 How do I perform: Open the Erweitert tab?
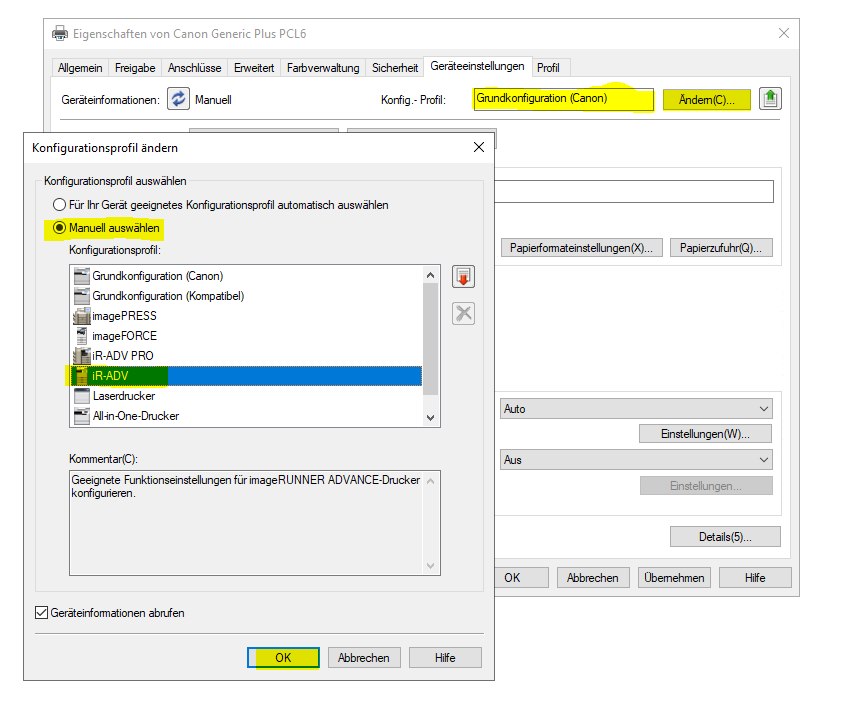click(254, 68)
